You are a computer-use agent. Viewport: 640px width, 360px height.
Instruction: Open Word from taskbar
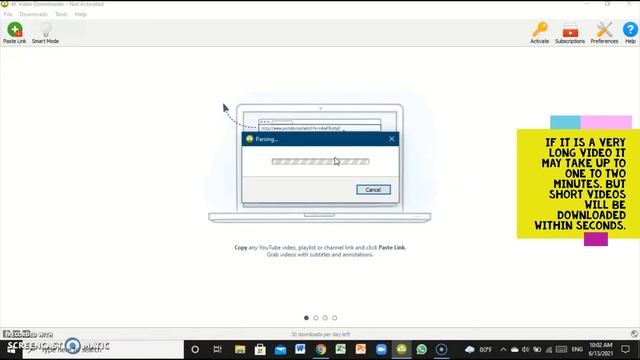coord(300,349)
